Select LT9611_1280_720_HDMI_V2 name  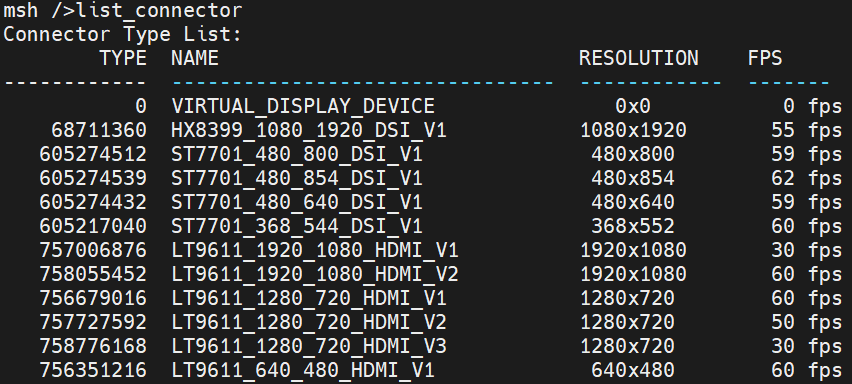[309, 322]
